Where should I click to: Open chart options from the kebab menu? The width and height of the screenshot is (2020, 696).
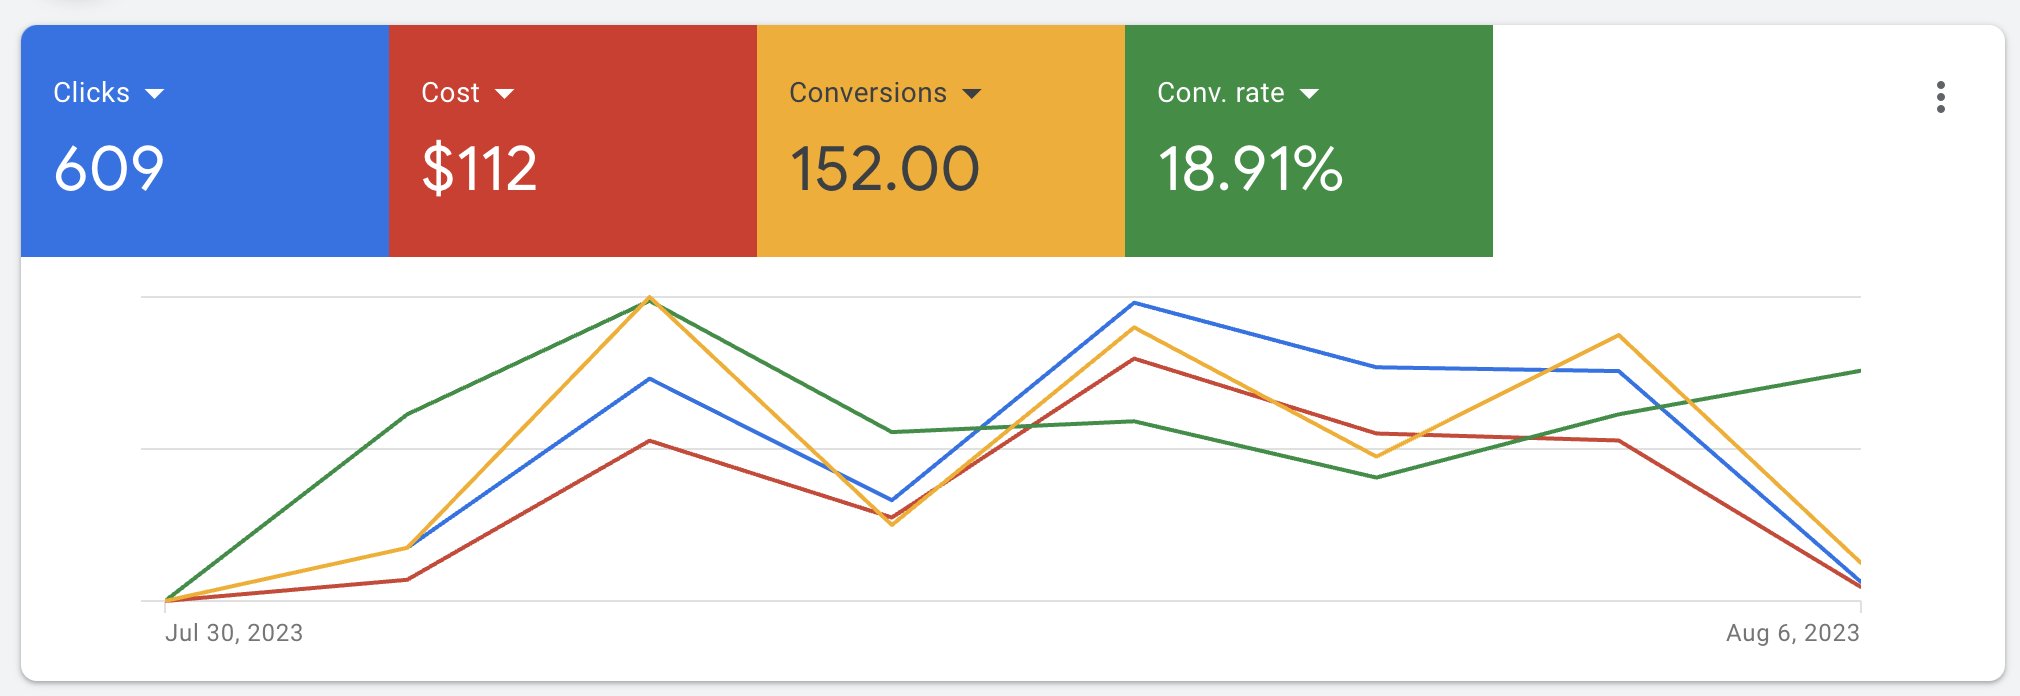coord(1941,97)
